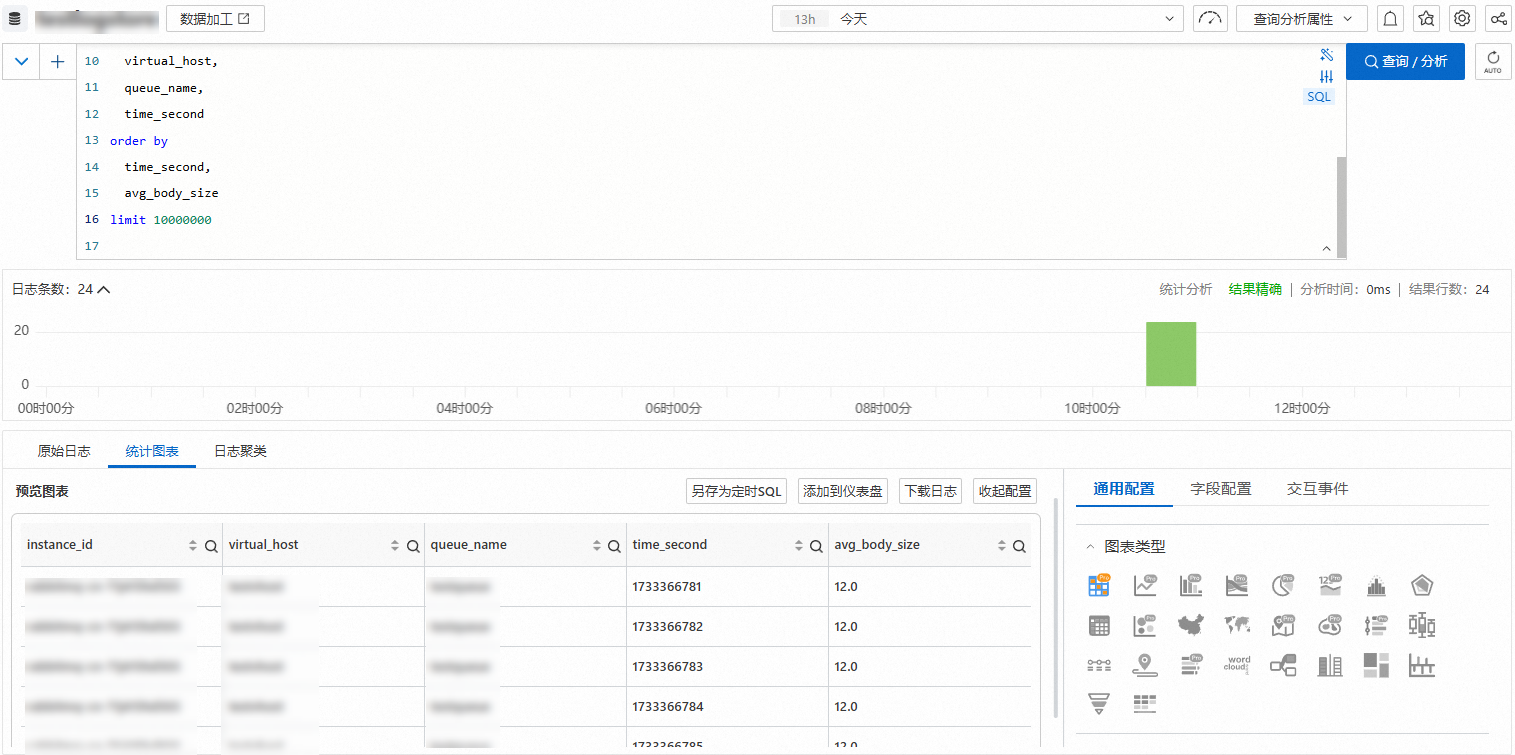Save query with the star icon
The height and width of the screenshot is (755, 1515).
tap(1426, 19)
